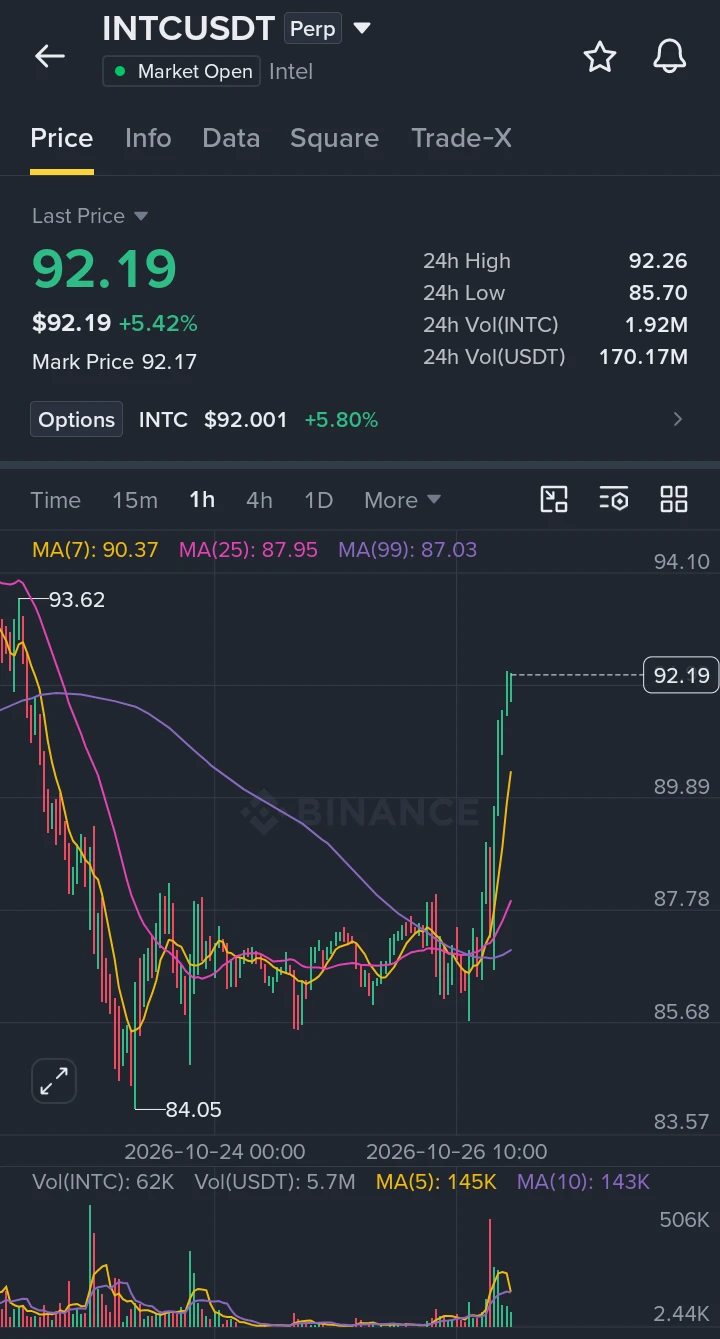Switch to the Data tab
Screen dimensions: 720x1339
pos(231,138)
